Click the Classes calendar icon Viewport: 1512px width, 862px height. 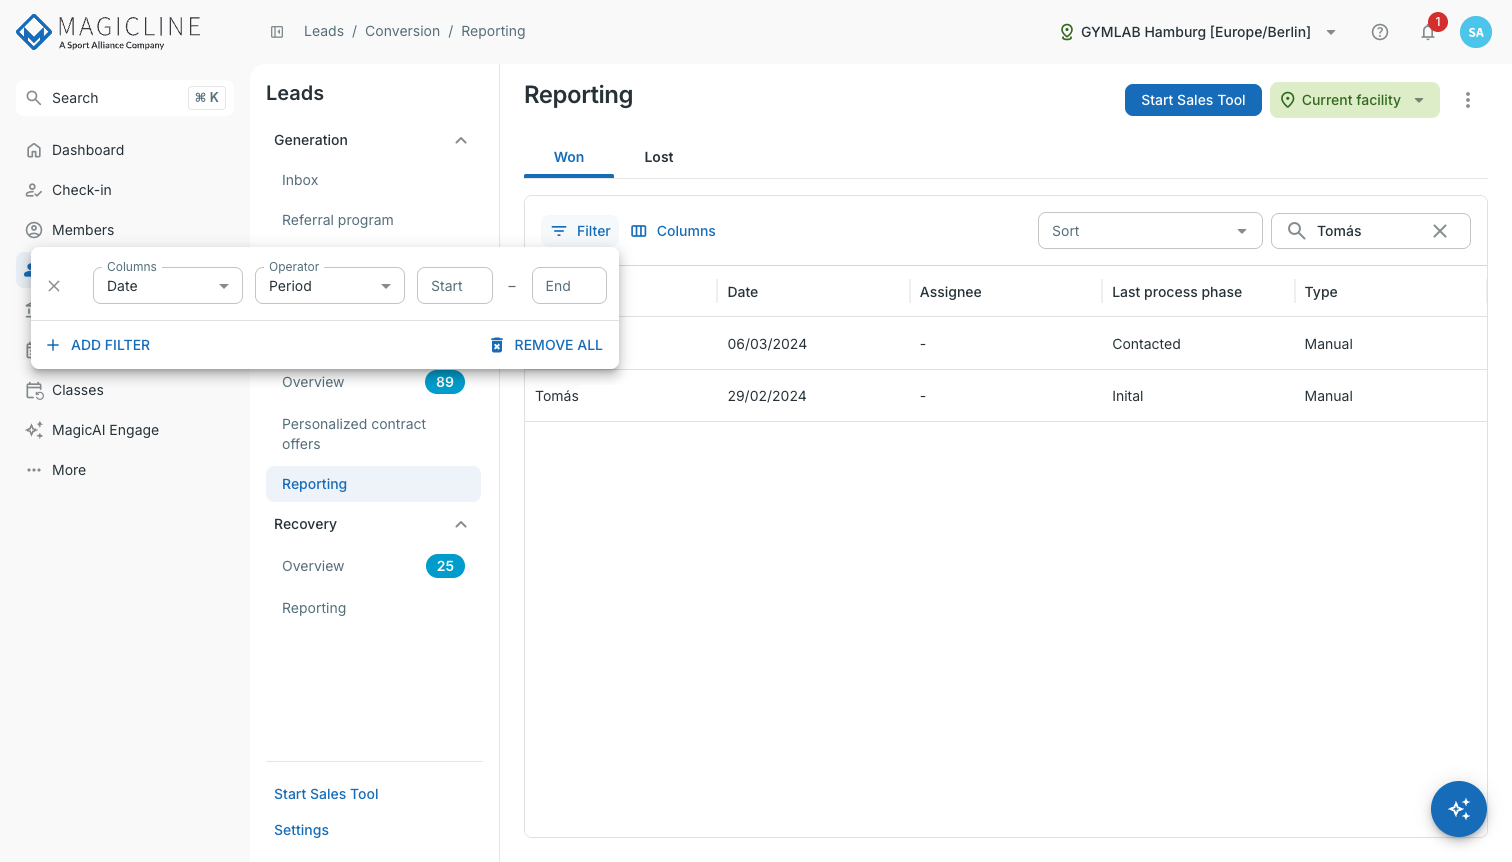[x=34, y=390]
